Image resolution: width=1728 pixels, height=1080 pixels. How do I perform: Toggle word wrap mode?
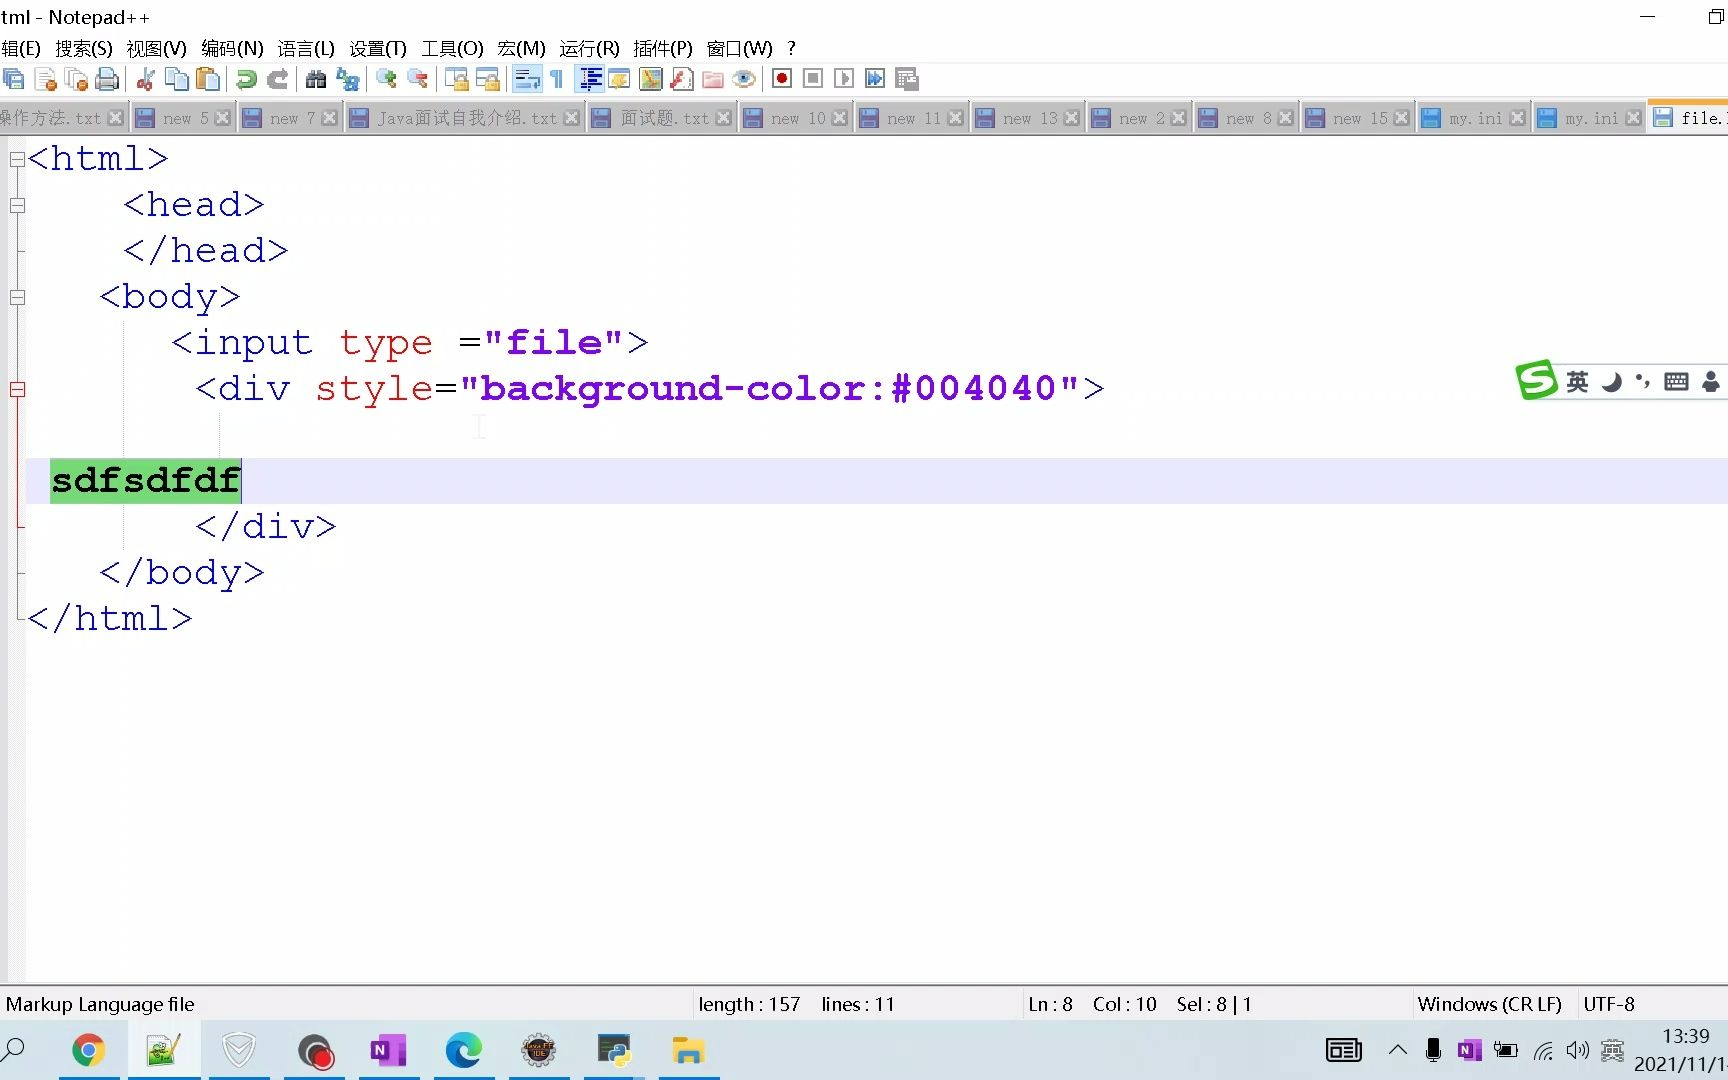click(527, 79)
